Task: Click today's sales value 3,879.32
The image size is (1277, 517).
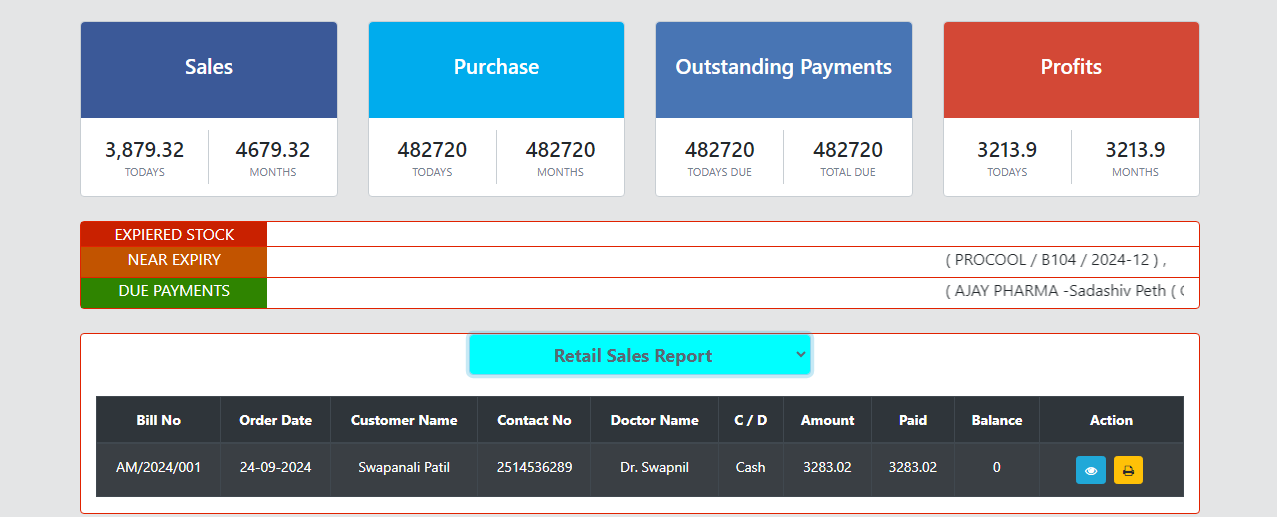Action: (145, 150)
